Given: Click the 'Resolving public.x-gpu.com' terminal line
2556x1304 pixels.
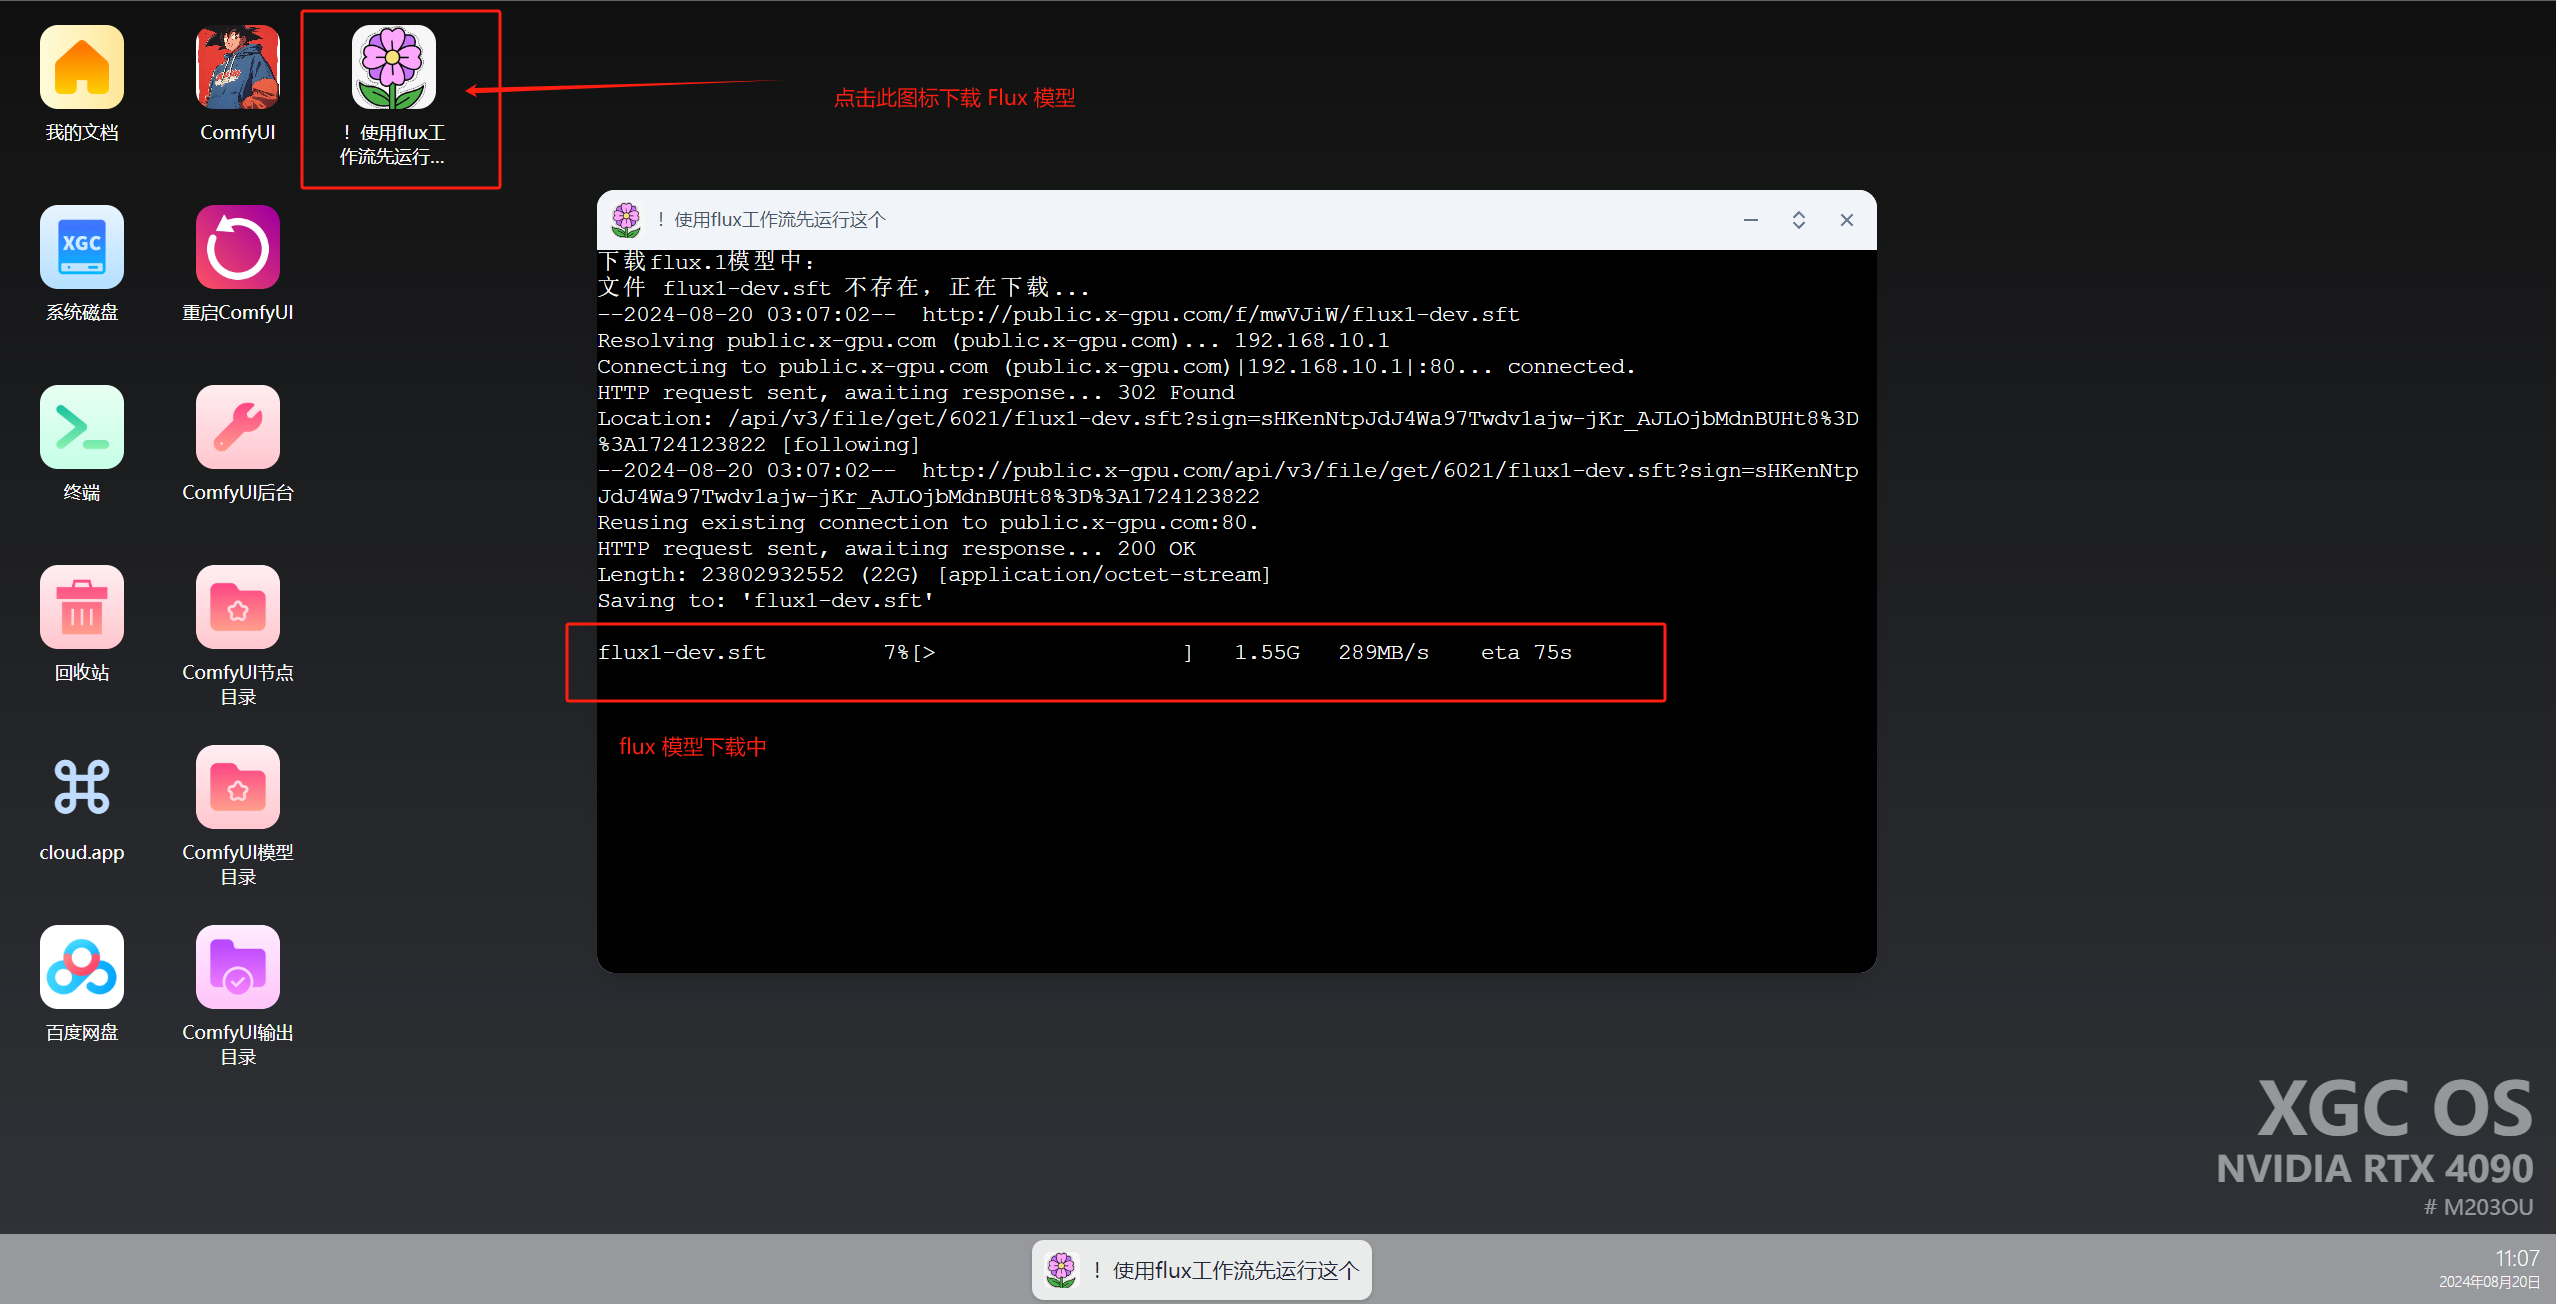Looking at the screenshot, I should [993, 341].
